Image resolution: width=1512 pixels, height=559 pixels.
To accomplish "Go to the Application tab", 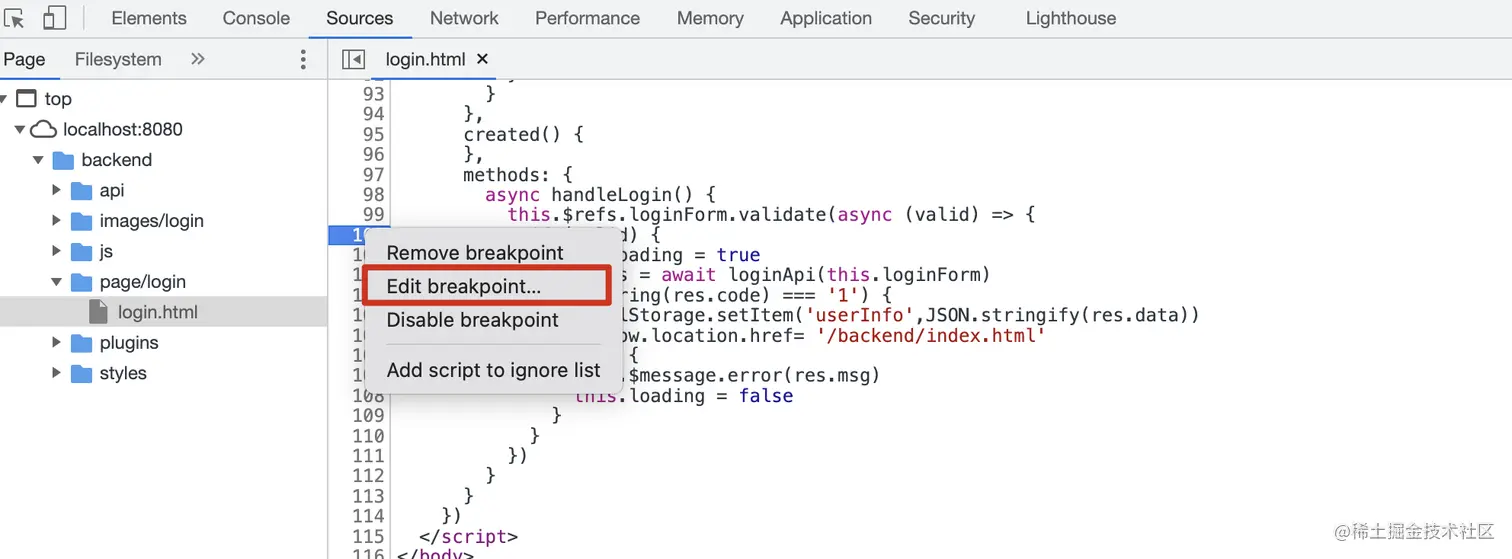I will (x=826, y=18).
